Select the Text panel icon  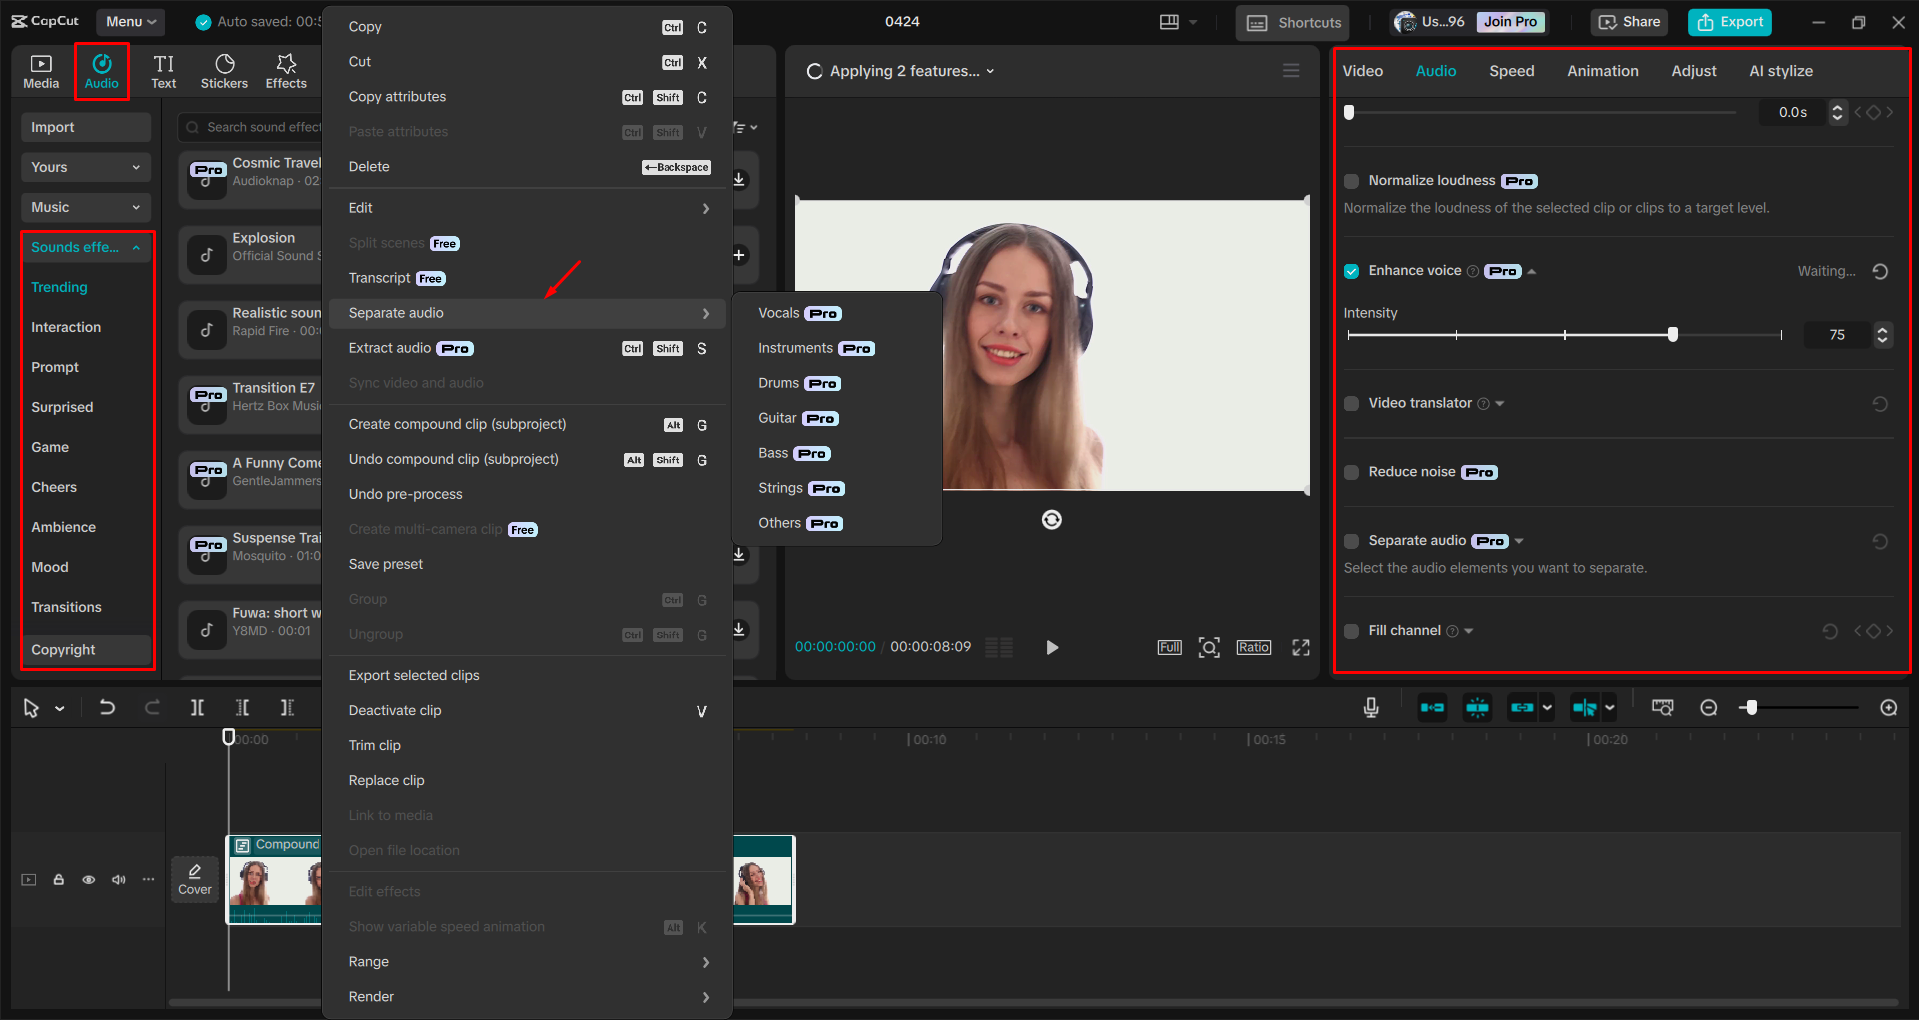[x=163, y=70]
